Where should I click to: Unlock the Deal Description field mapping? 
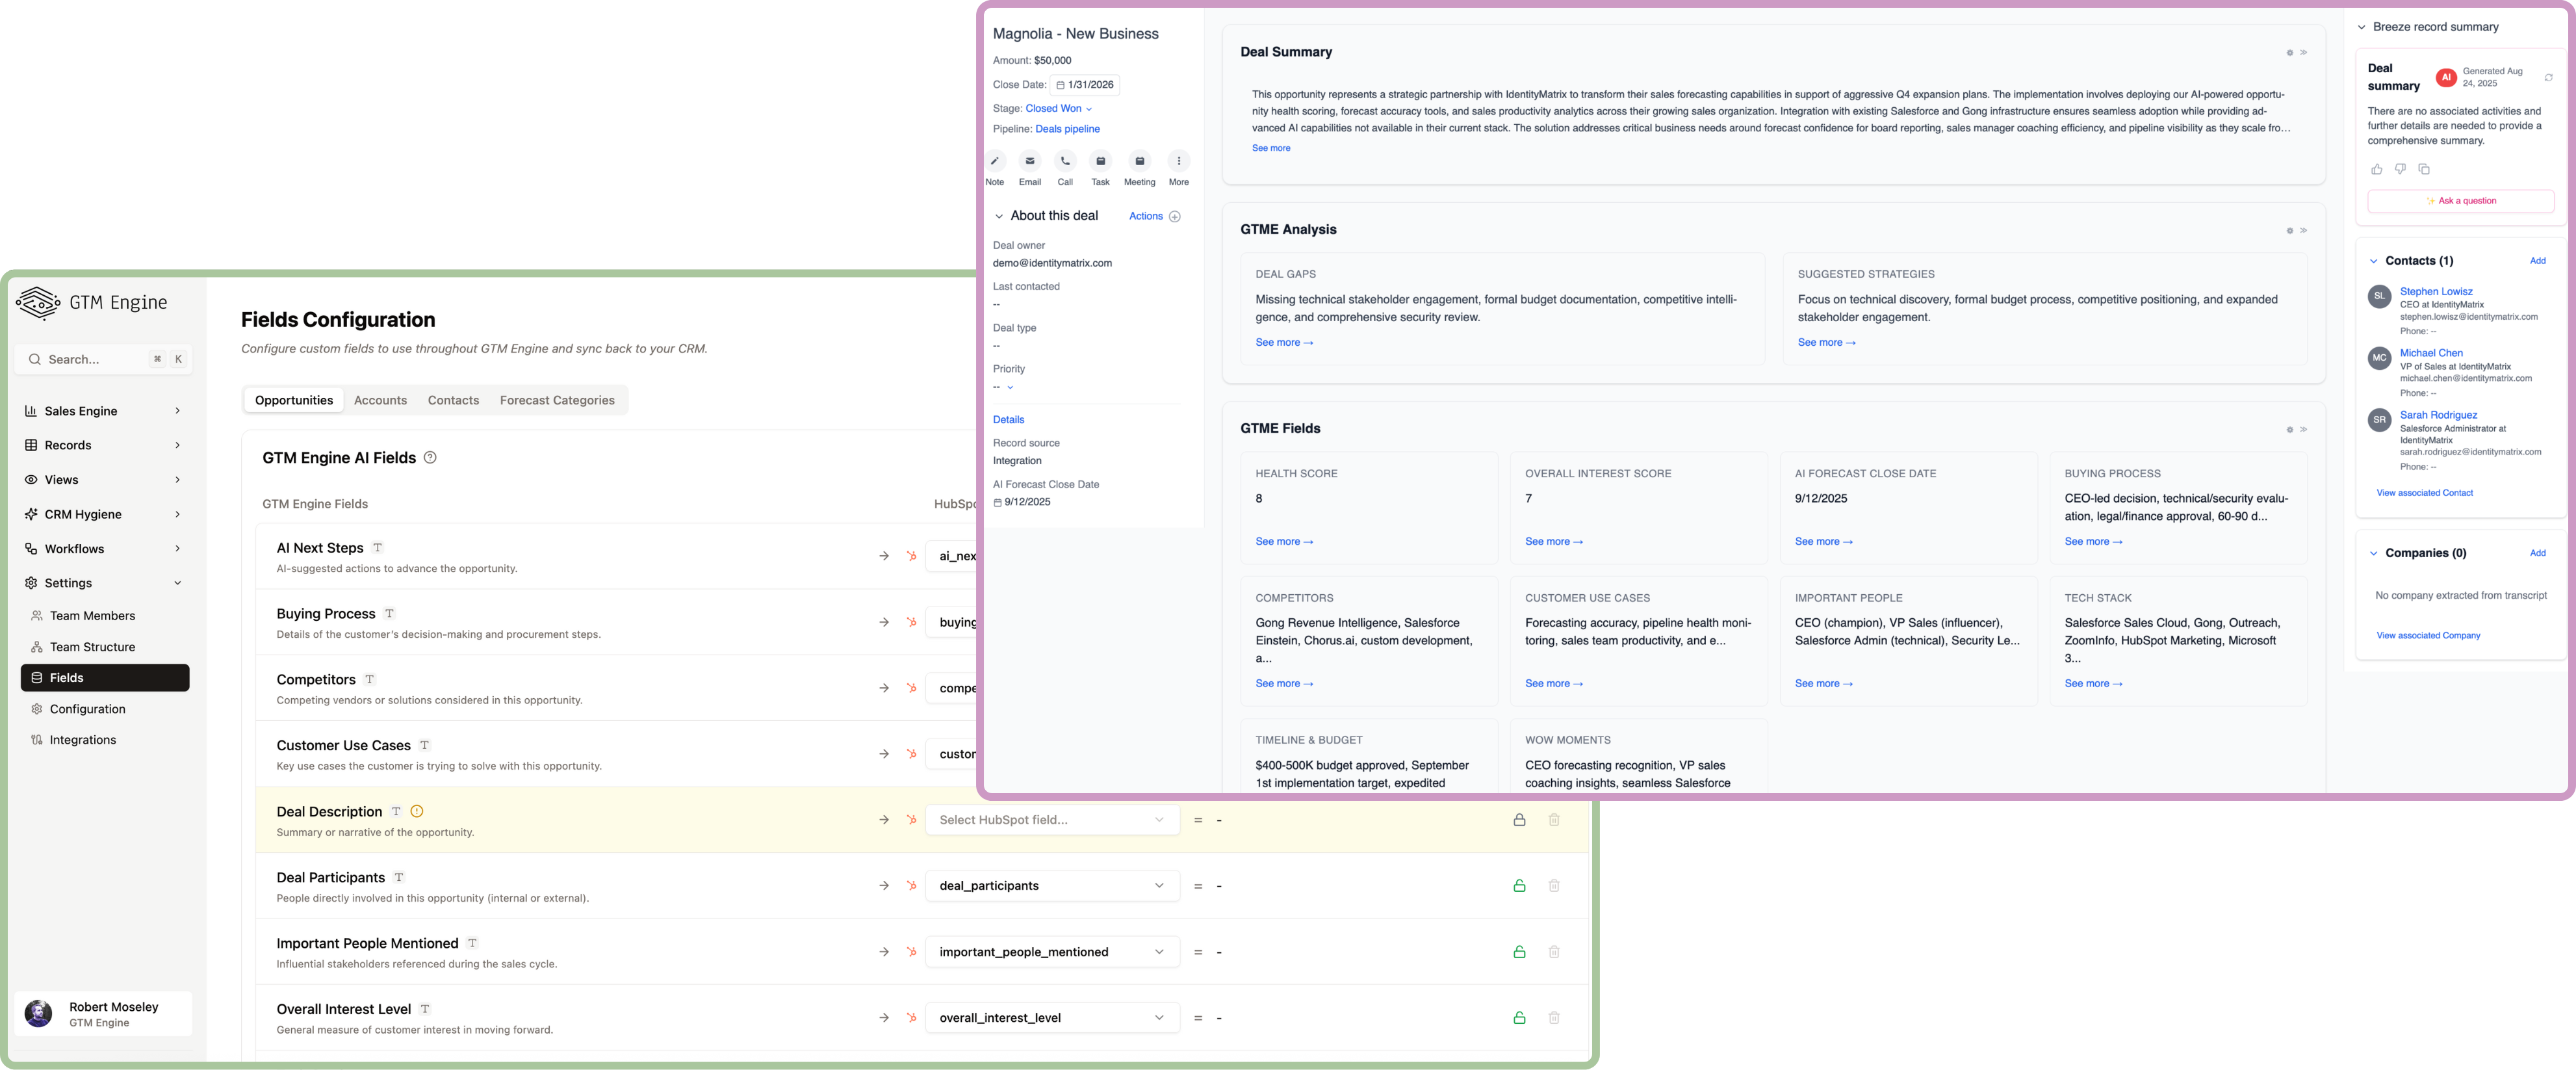(x=1519, y=819)
